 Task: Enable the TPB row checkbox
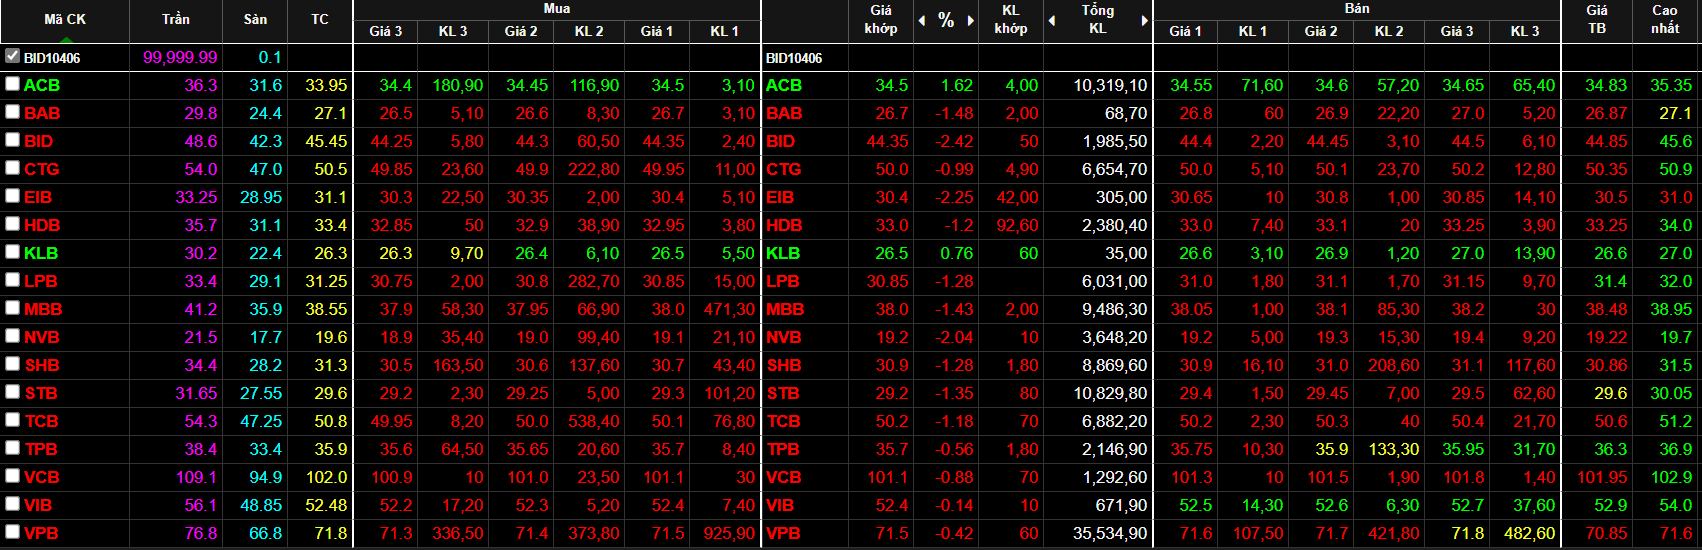tap(12, 448)
